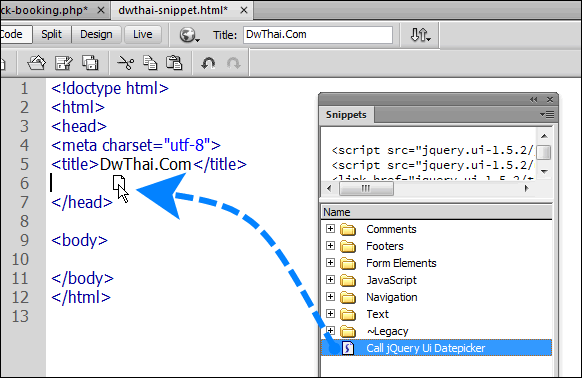Select the Text folder icon
582x378 pixels.
click(x=348, y=315)
